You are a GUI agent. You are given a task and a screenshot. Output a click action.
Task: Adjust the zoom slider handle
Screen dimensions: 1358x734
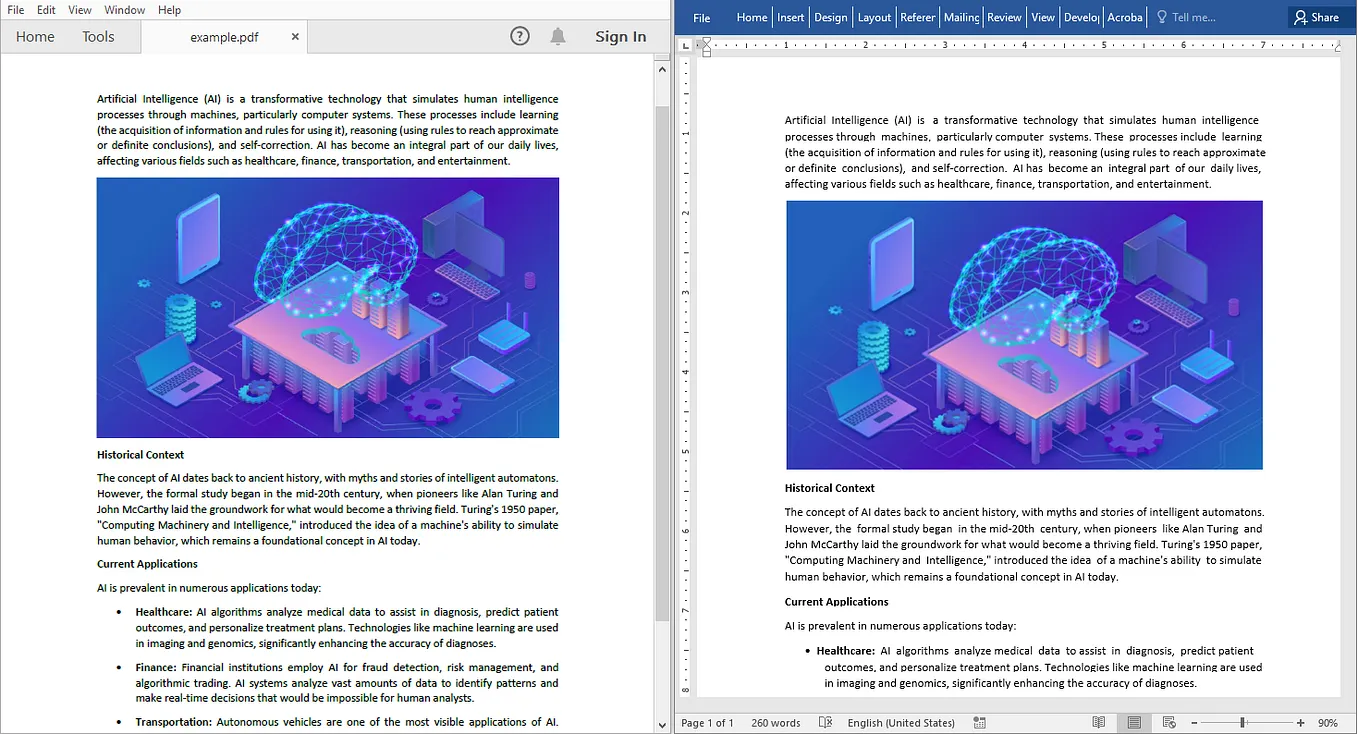[1244, 722]
